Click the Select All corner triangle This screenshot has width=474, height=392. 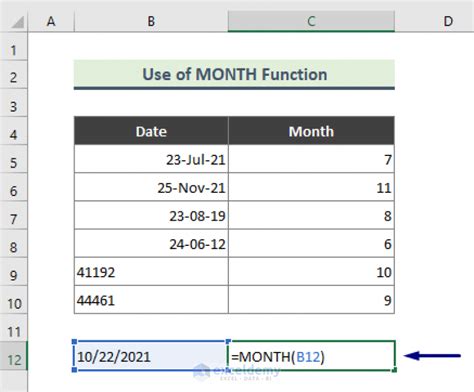click(x=18, y=22)
